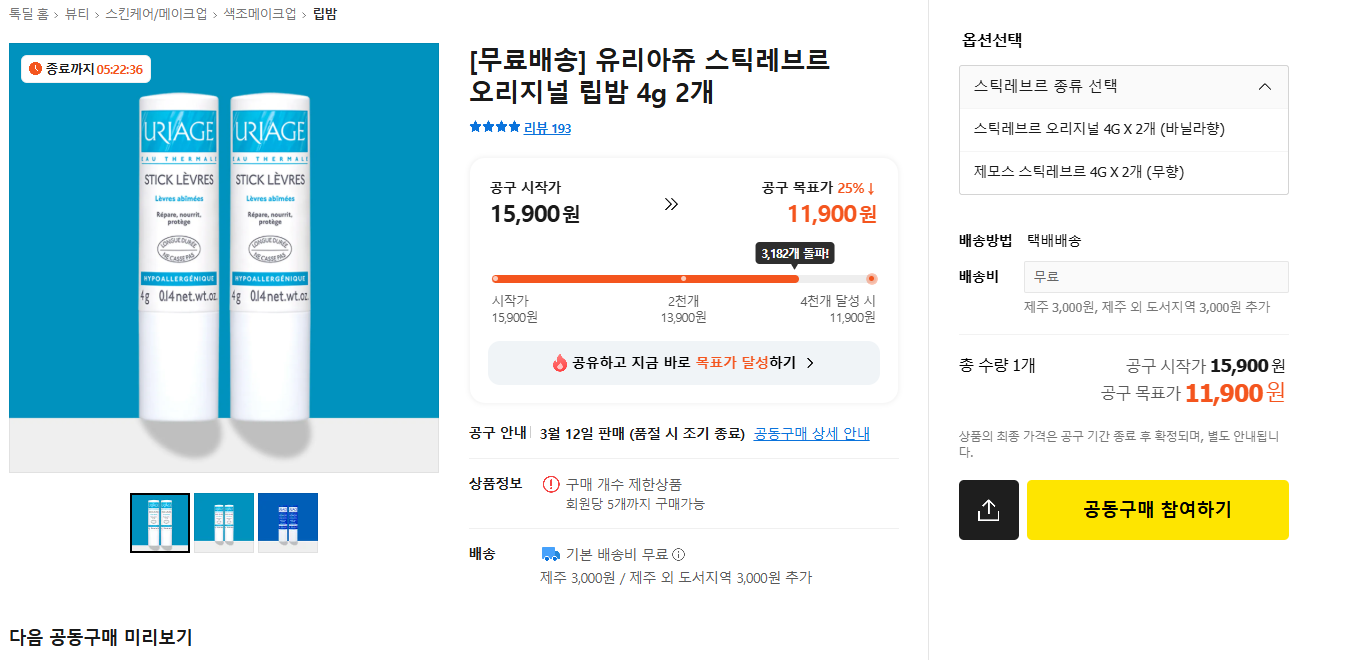Click the fire icon in share banner
Viewport: 1346px width, 660px height.
(x=560, y=363)
